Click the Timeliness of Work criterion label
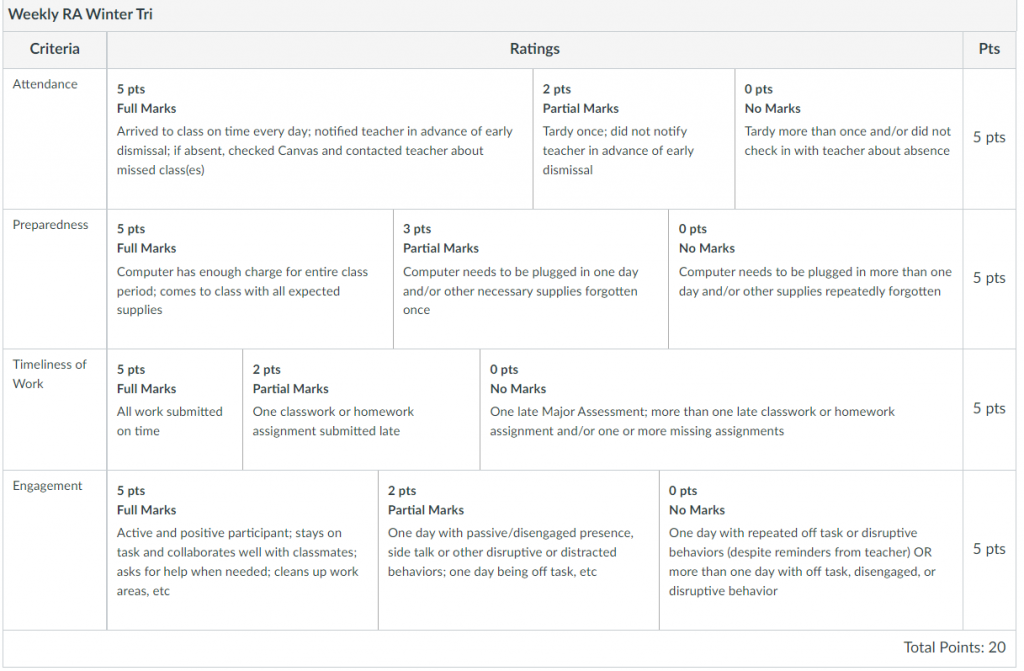This screenshot has width=1024, height=671. [49, 374]
